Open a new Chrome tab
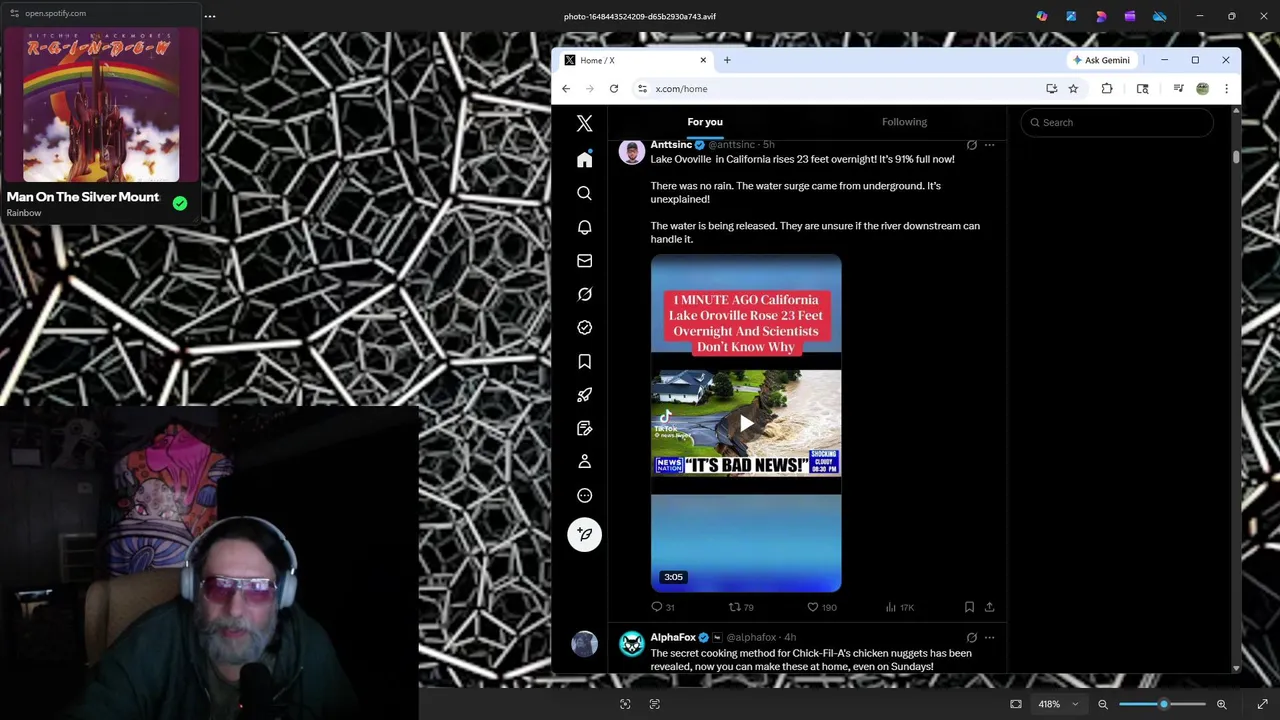 727,60
